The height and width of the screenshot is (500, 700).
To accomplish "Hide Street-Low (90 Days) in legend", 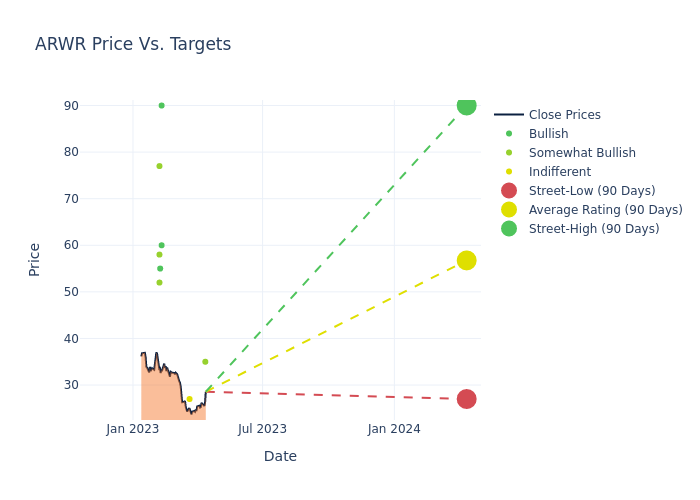I will [x=591, y=191].
